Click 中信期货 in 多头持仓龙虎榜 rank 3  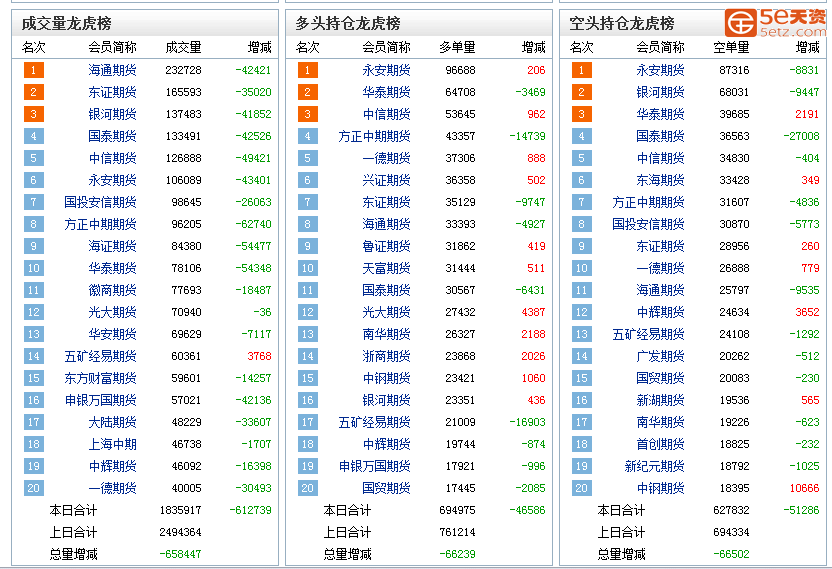click(386, 114)
